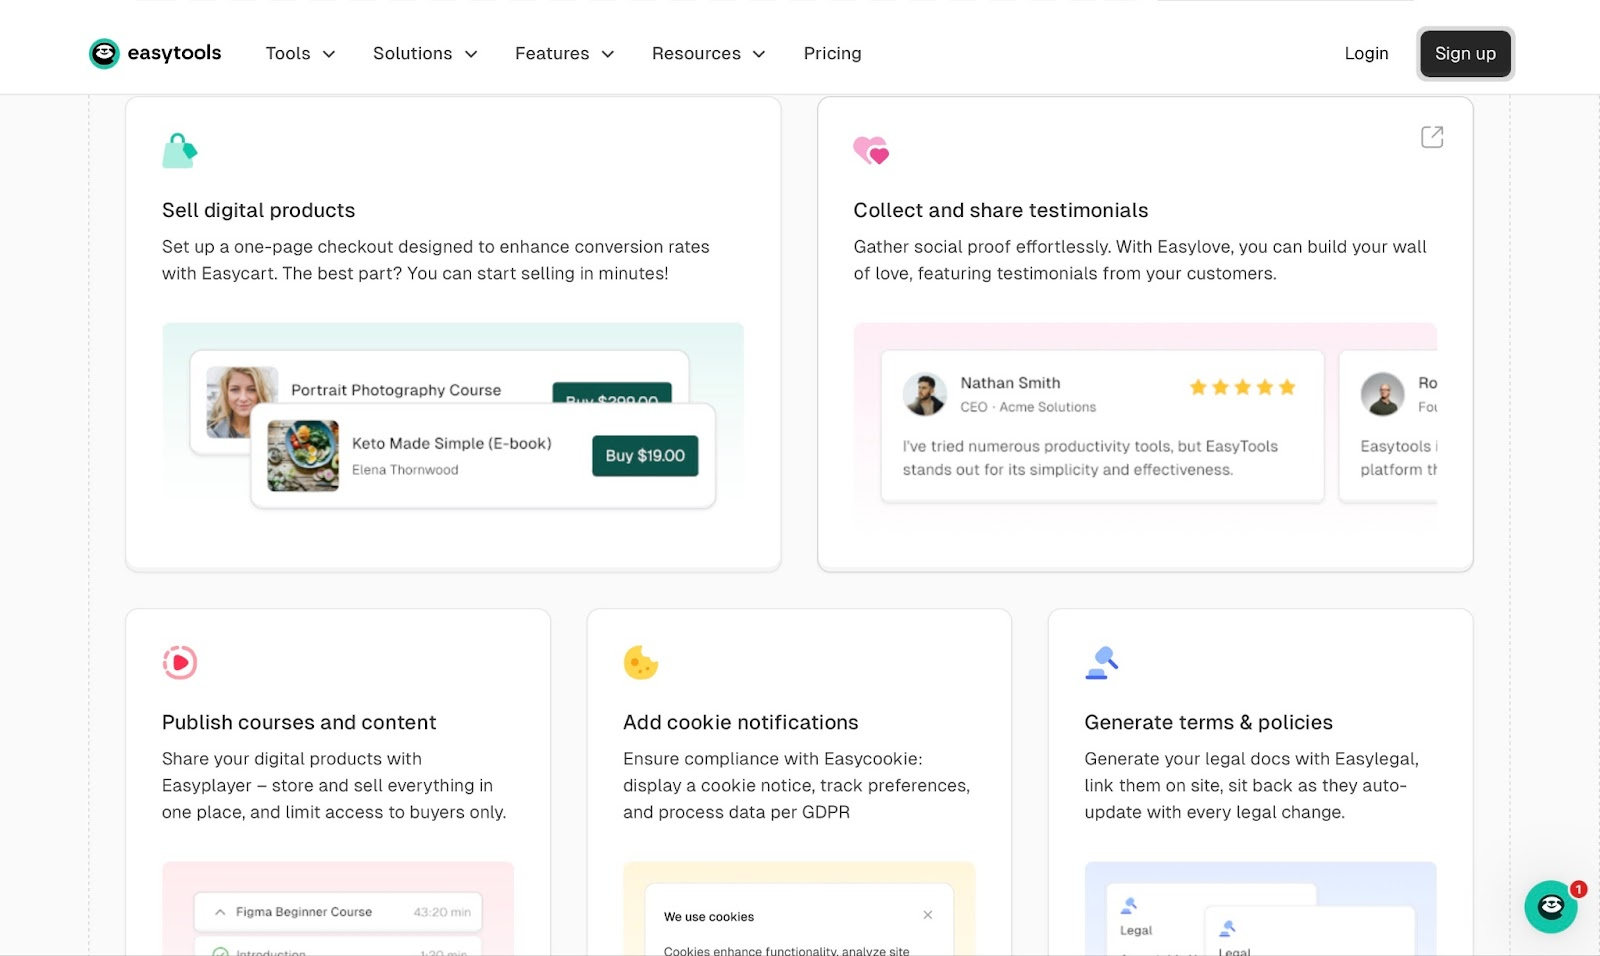Open the Tools dropdown menu
The height and width of the screenshot is (956, 1600).
[300, 53]
